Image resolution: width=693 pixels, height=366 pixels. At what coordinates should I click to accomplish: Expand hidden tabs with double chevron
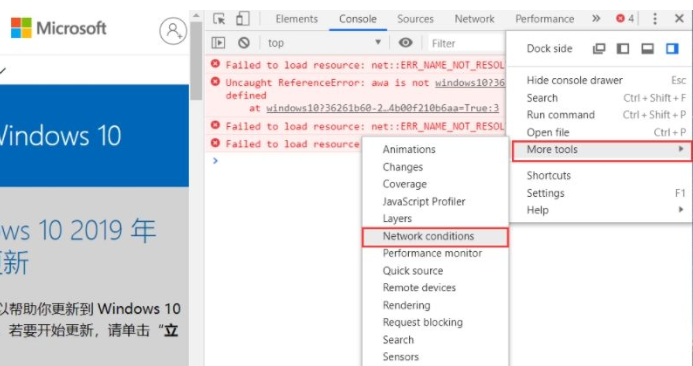596,19
